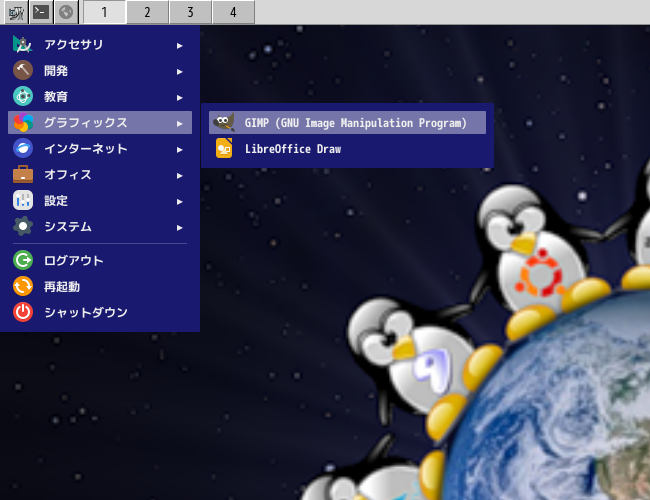Open the インターネット menu category
650x500 pixels.
[x=100, y=149]
